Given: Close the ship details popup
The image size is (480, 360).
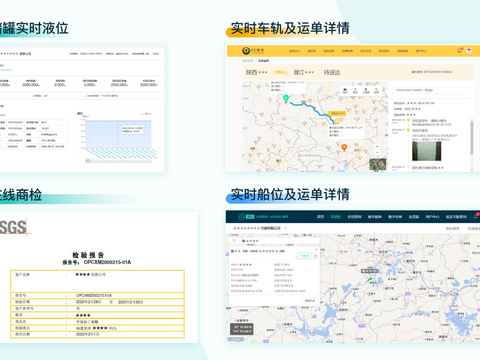Looking at the screenshot, I should (316, 250).
